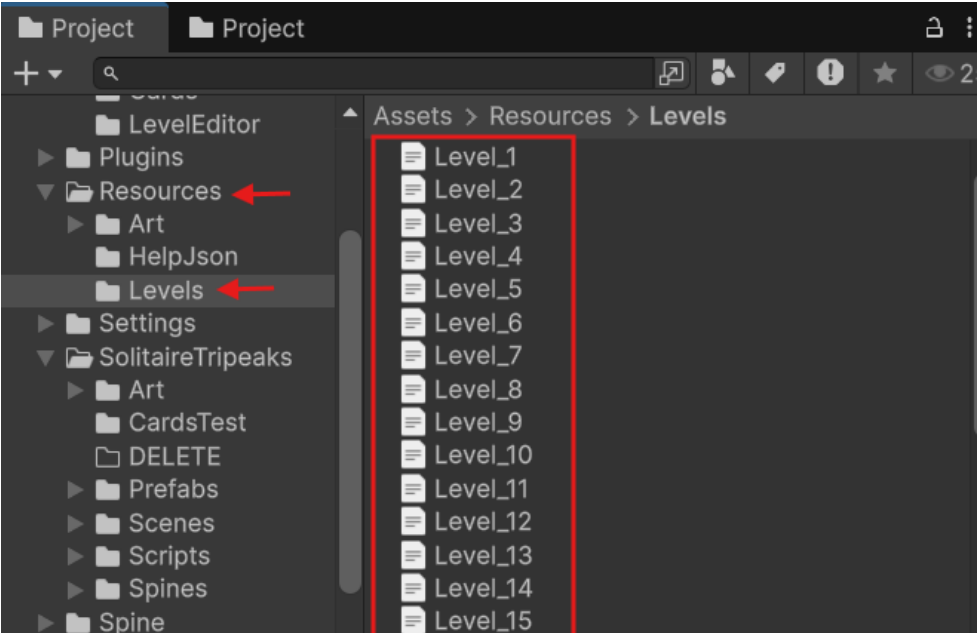Image resolution: width=980 pixels, height=633 pixels.
Task: Click the Search by Import Log Type icon
Action: click(830, 73)
